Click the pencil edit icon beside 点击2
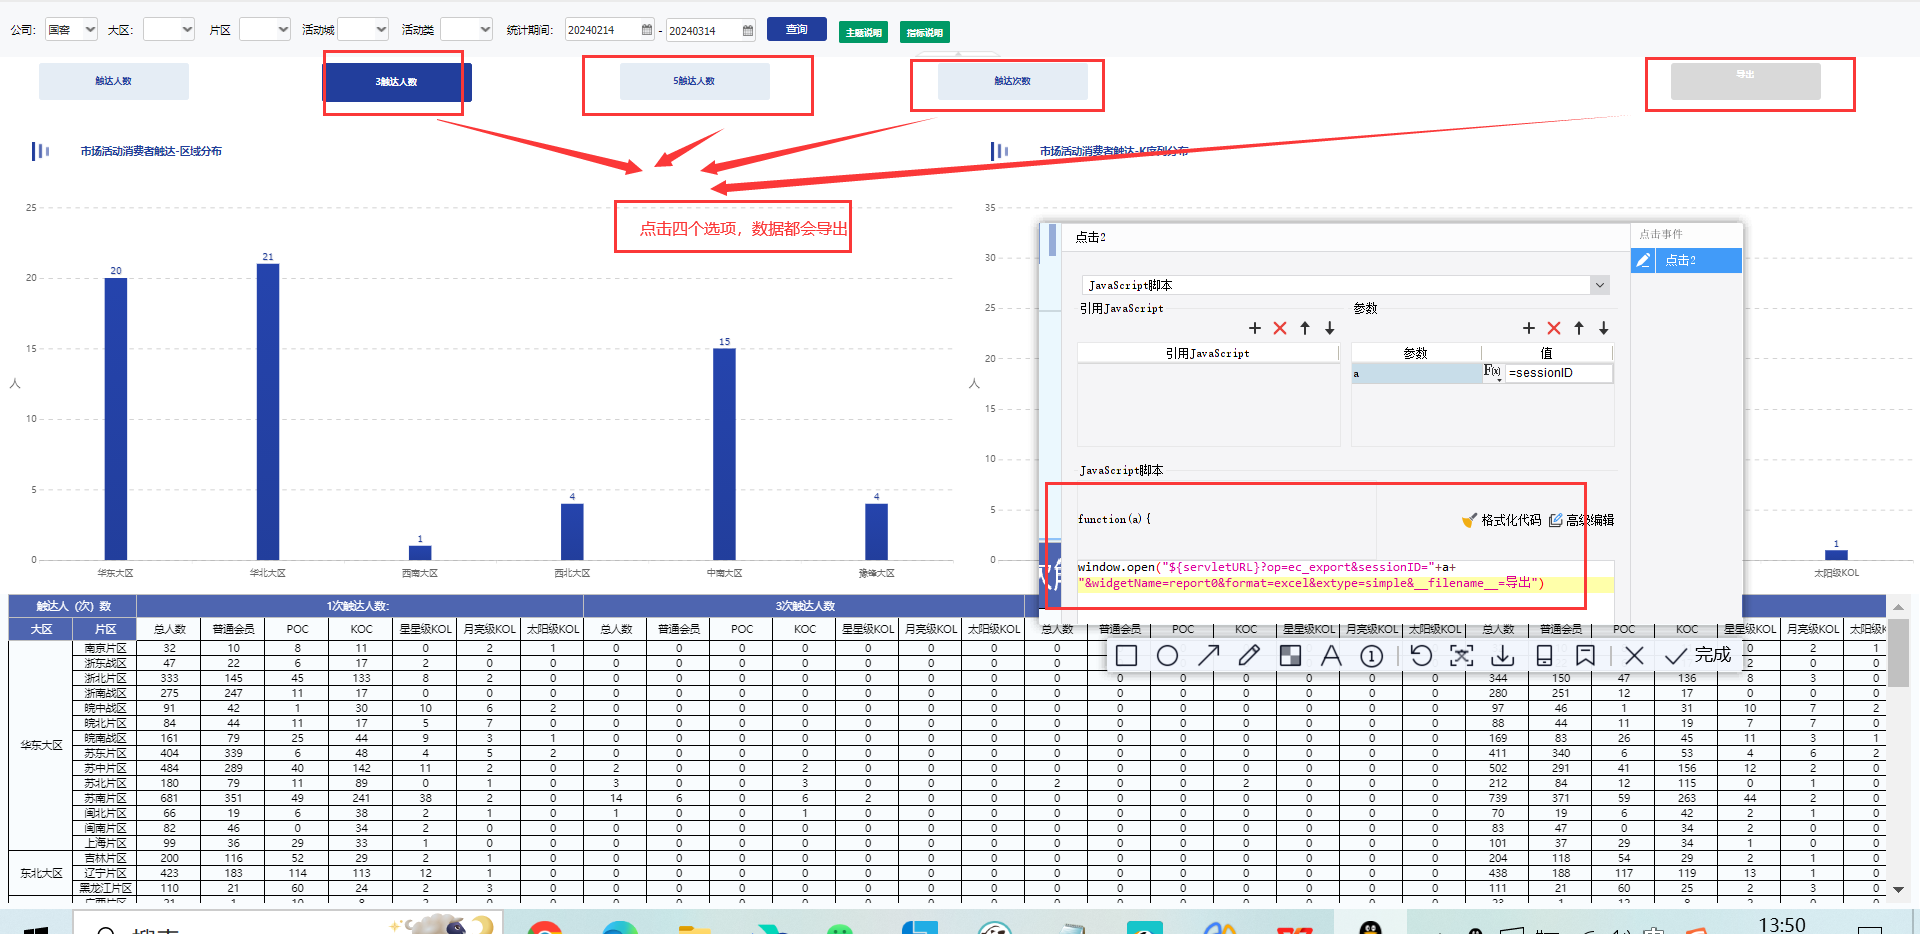Screen dimensions: 1920x934 pyautogui.click(x=1643, y=260)
